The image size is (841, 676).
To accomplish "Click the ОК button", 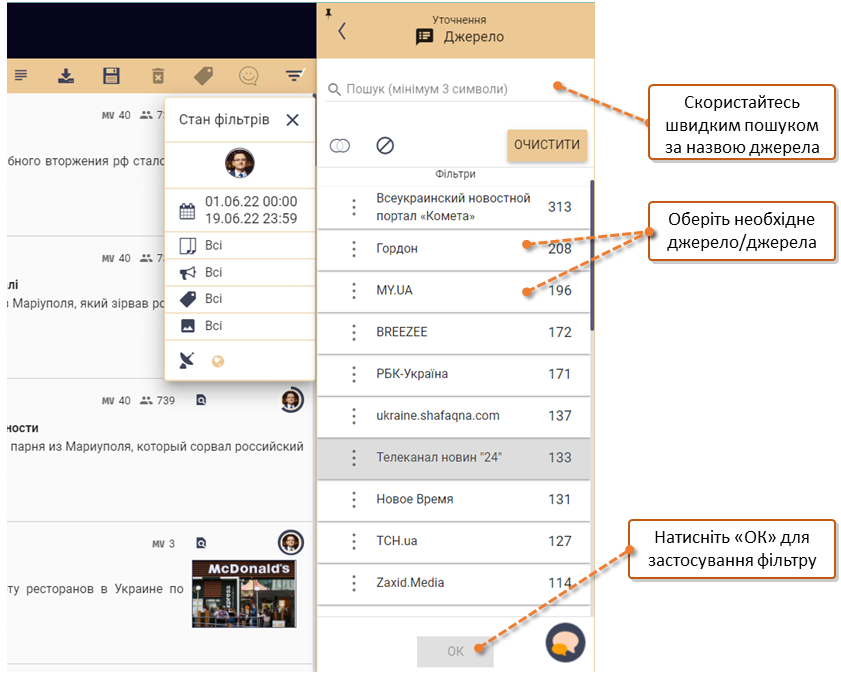I will [x=455, y=651].
